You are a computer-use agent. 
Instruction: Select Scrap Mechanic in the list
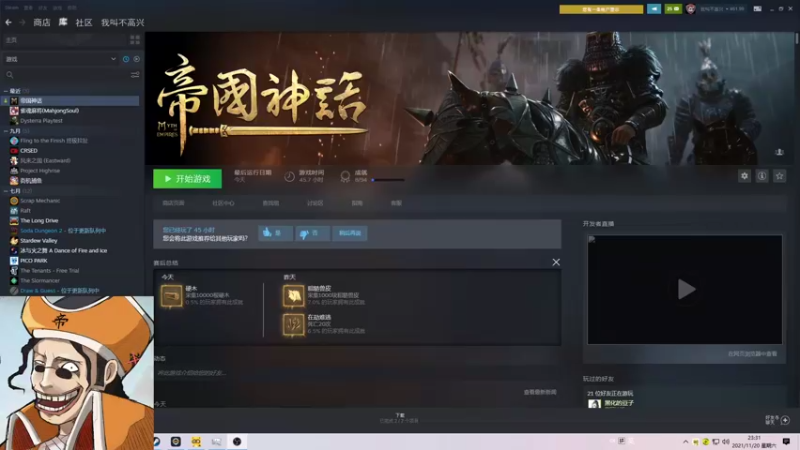40,201
